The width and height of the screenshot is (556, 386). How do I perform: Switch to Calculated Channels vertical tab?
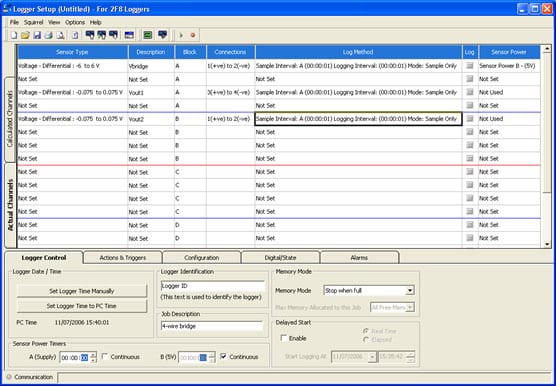10,119
